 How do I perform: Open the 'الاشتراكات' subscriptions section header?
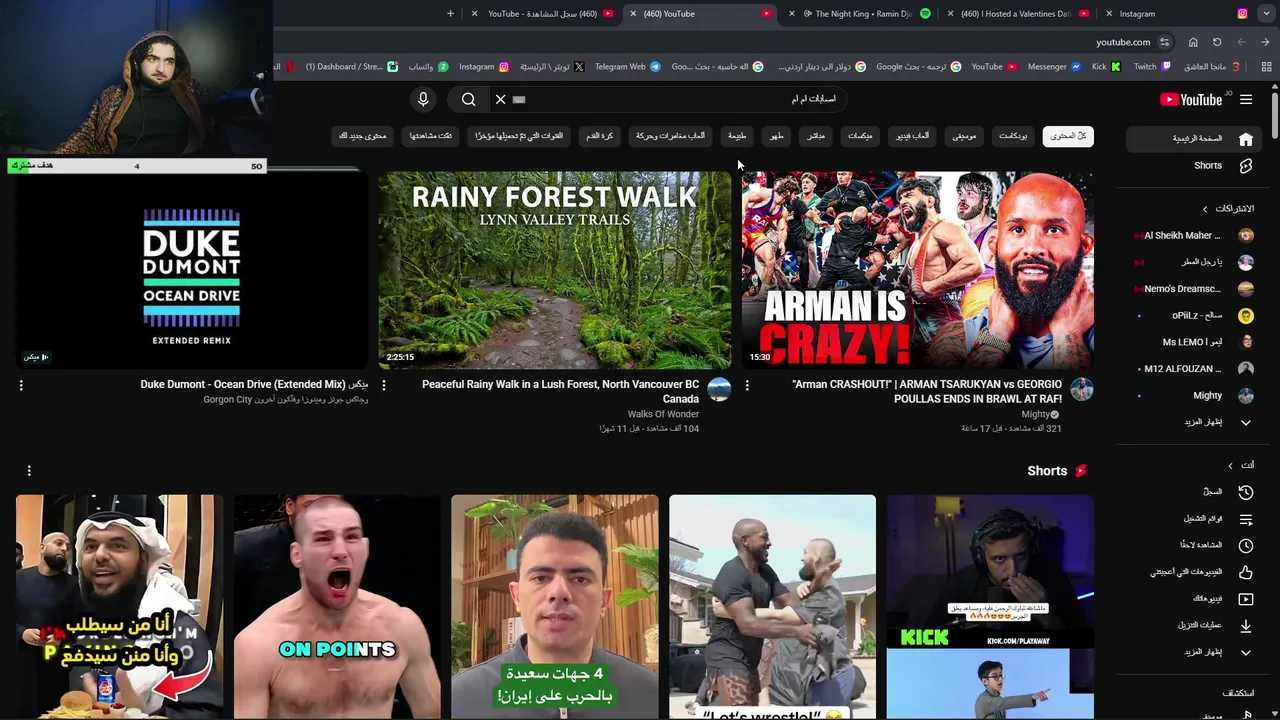click(1227, 208)
